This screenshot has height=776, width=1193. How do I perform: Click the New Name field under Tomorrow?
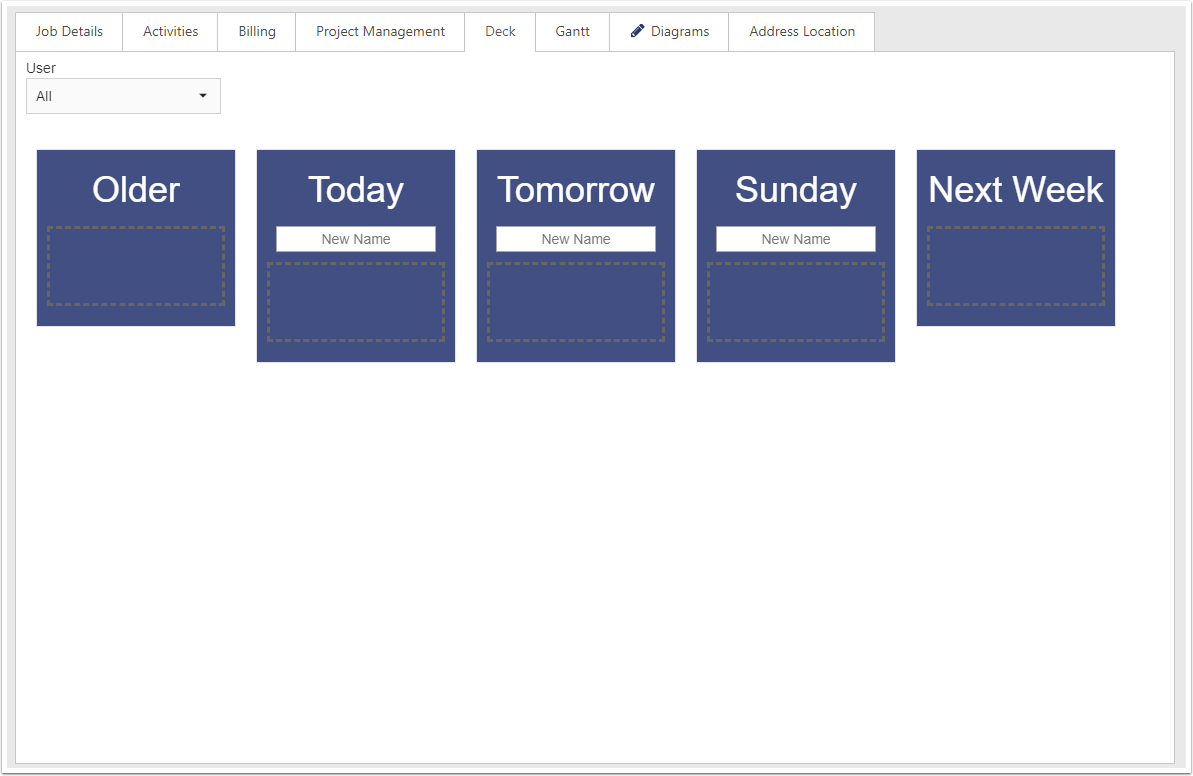(576, 239)
